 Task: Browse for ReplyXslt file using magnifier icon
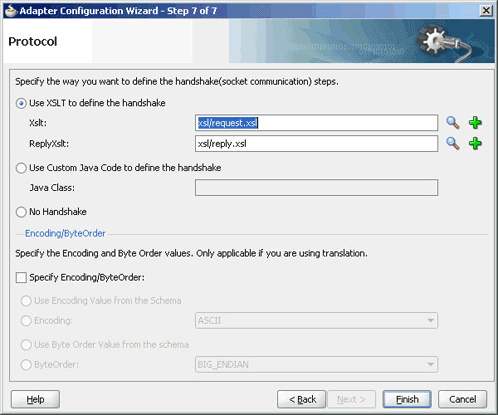pos(453,144)
